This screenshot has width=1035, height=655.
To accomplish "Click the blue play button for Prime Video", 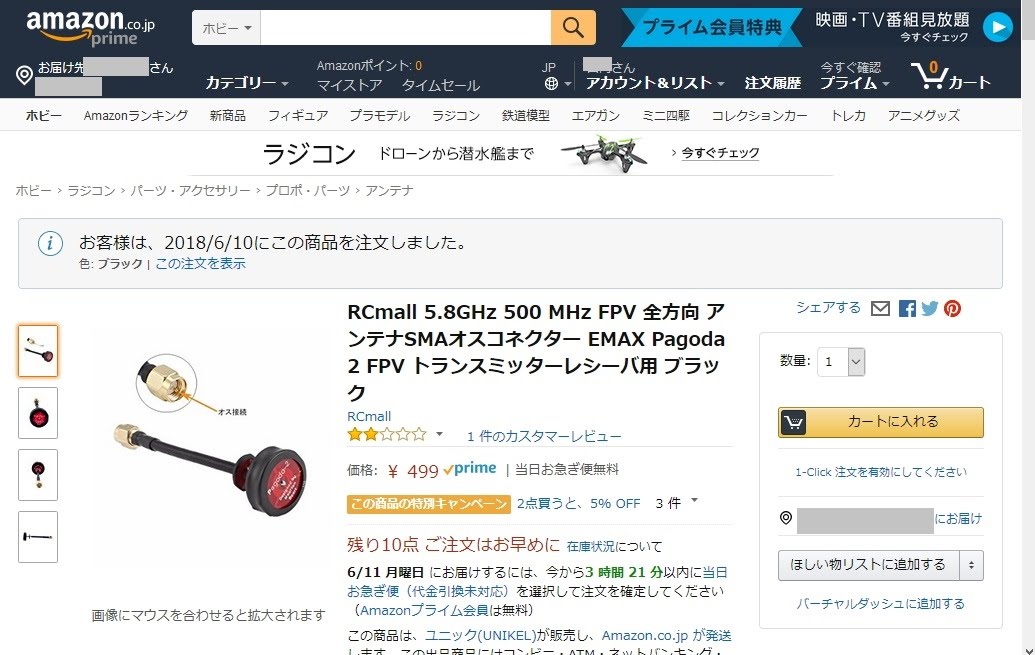I will coord(997,28).
